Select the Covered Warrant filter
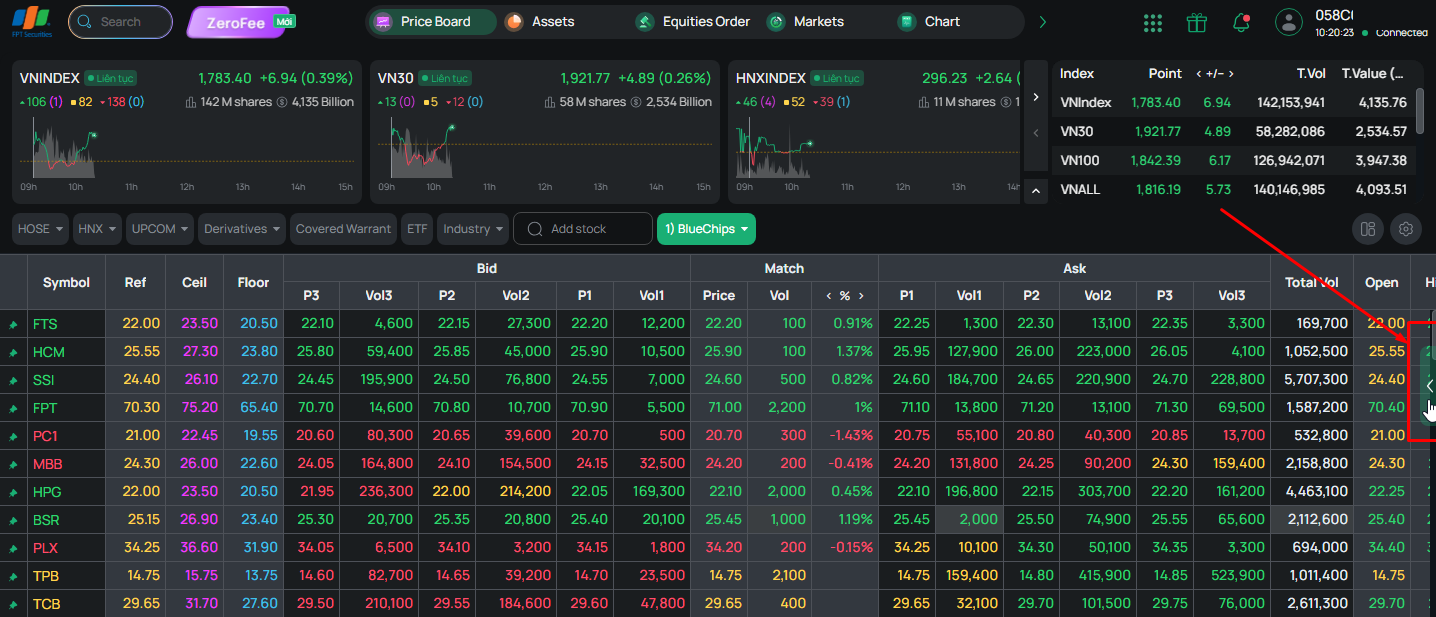Screen dimensions: 1436x617 point(343,229)
